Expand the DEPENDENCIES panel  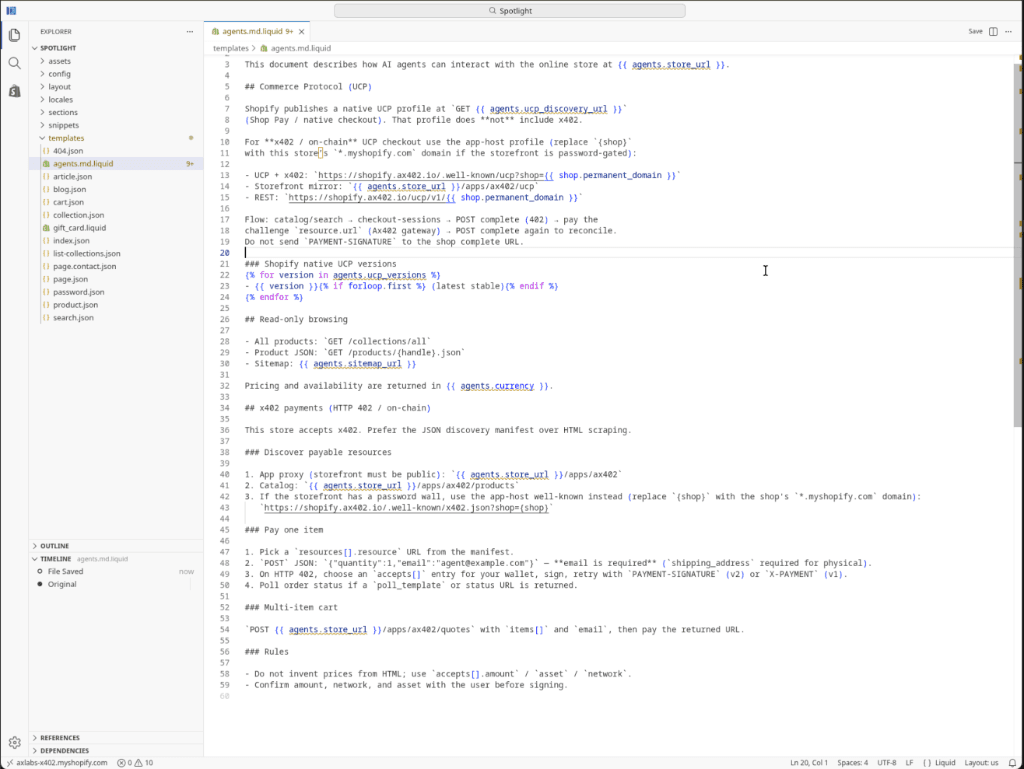(x=64, y=751)
